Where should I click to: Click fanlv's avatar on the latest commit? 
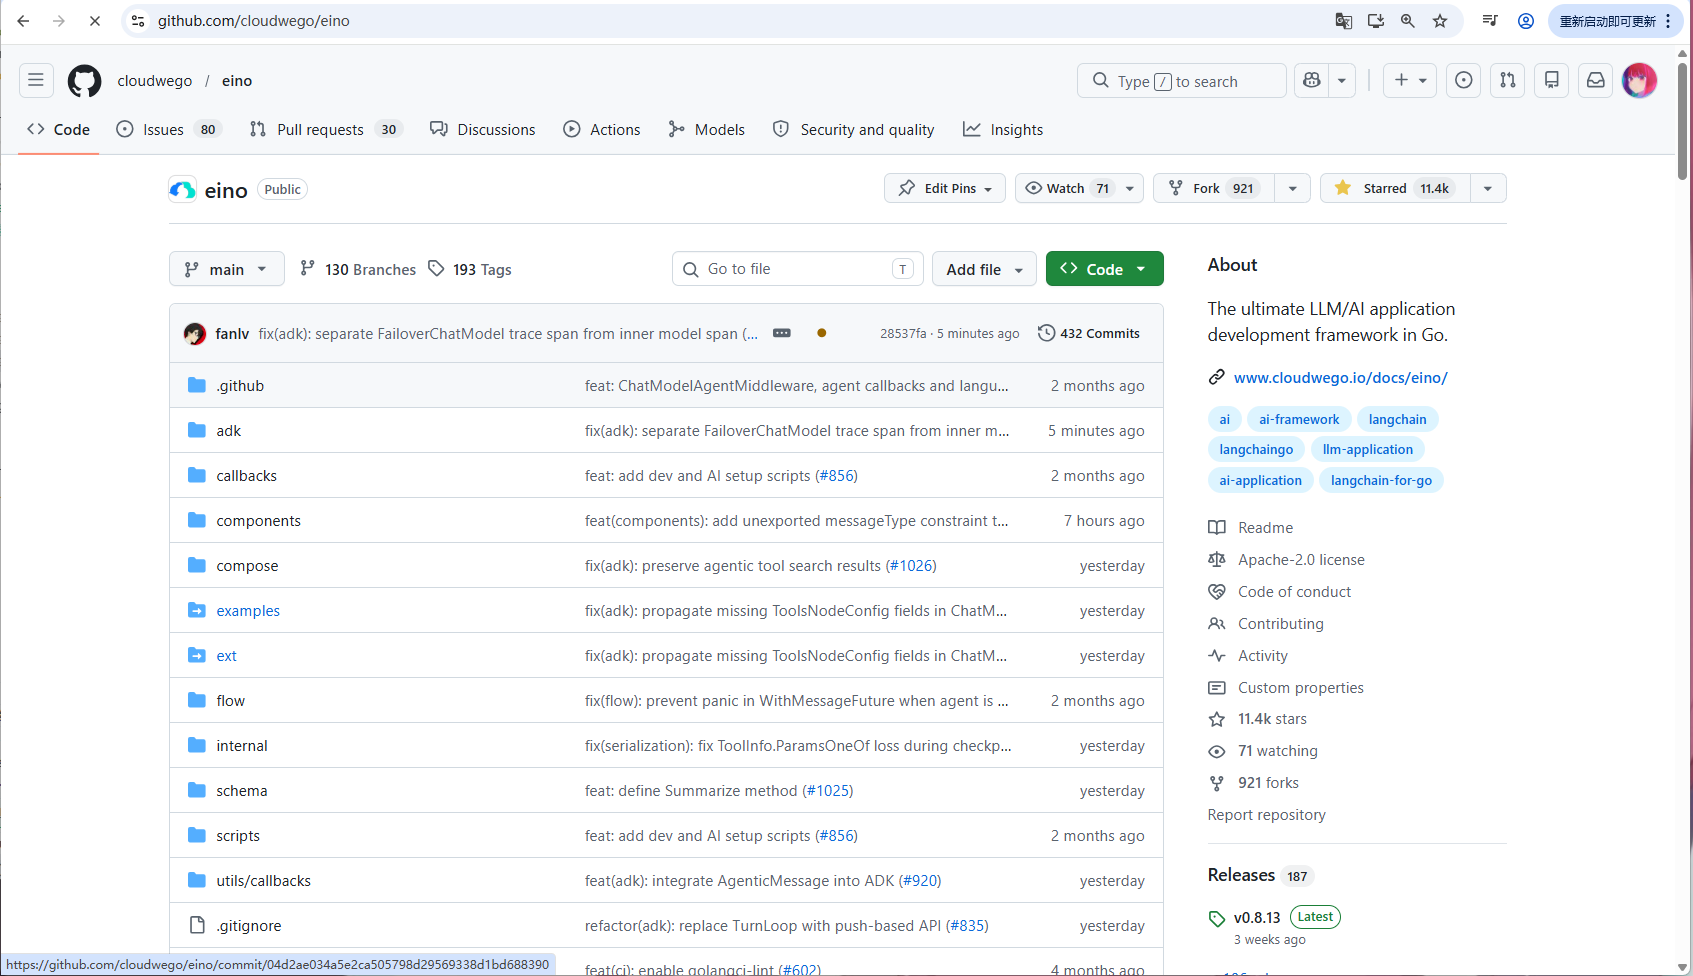point(195,334)
